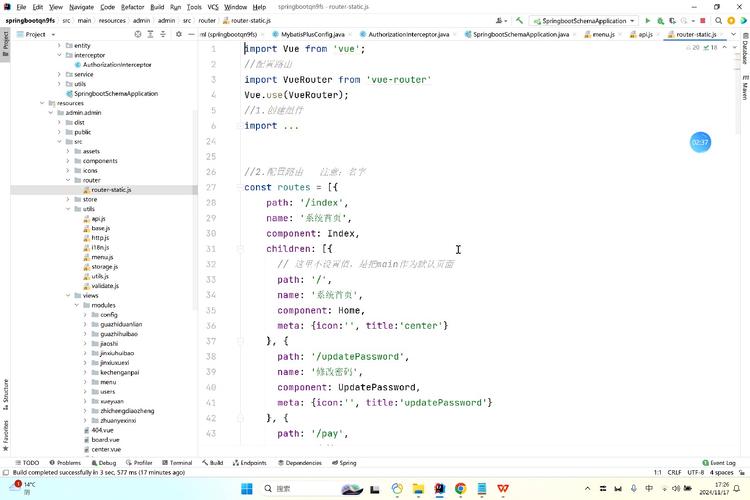Toggle the Database side panel
Image resolution: width=750 pixels, height=500 pixels.
(x=744, y=52)
